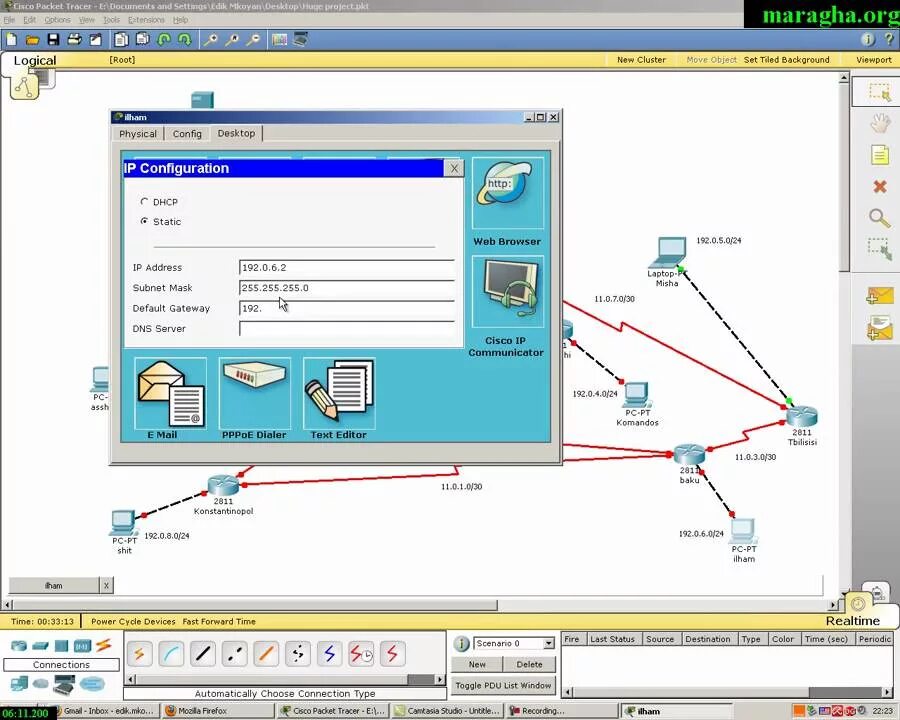The image size is (900, 720).
Task: Select the copper cross-over dashed cable
Action: coord(234,653)
